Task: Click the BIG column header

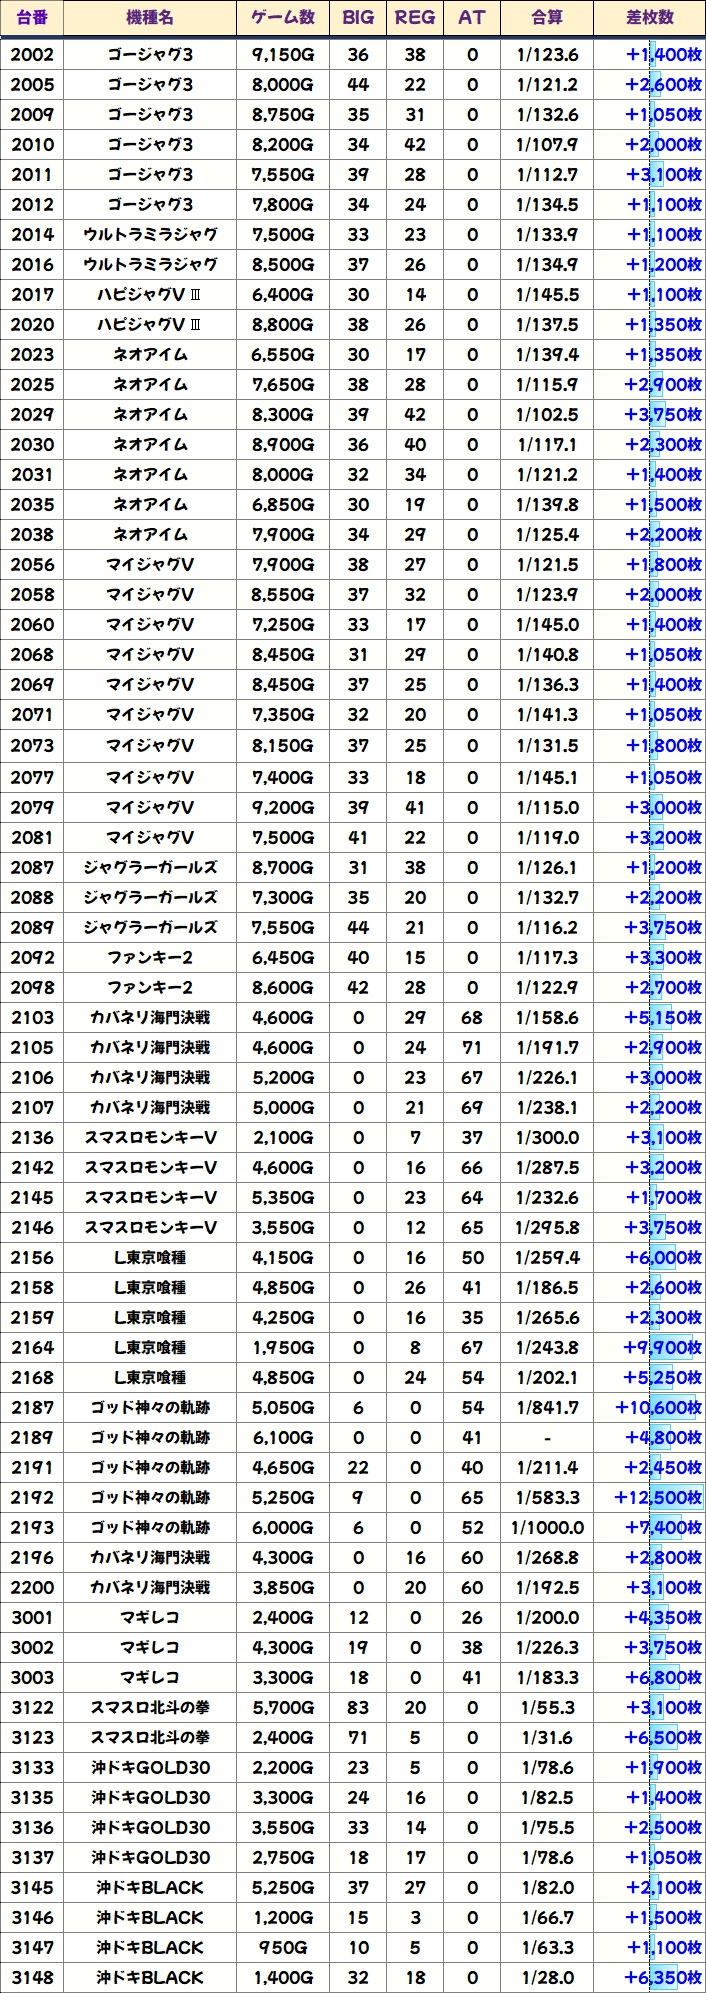Action: click(x=358, y=18)
